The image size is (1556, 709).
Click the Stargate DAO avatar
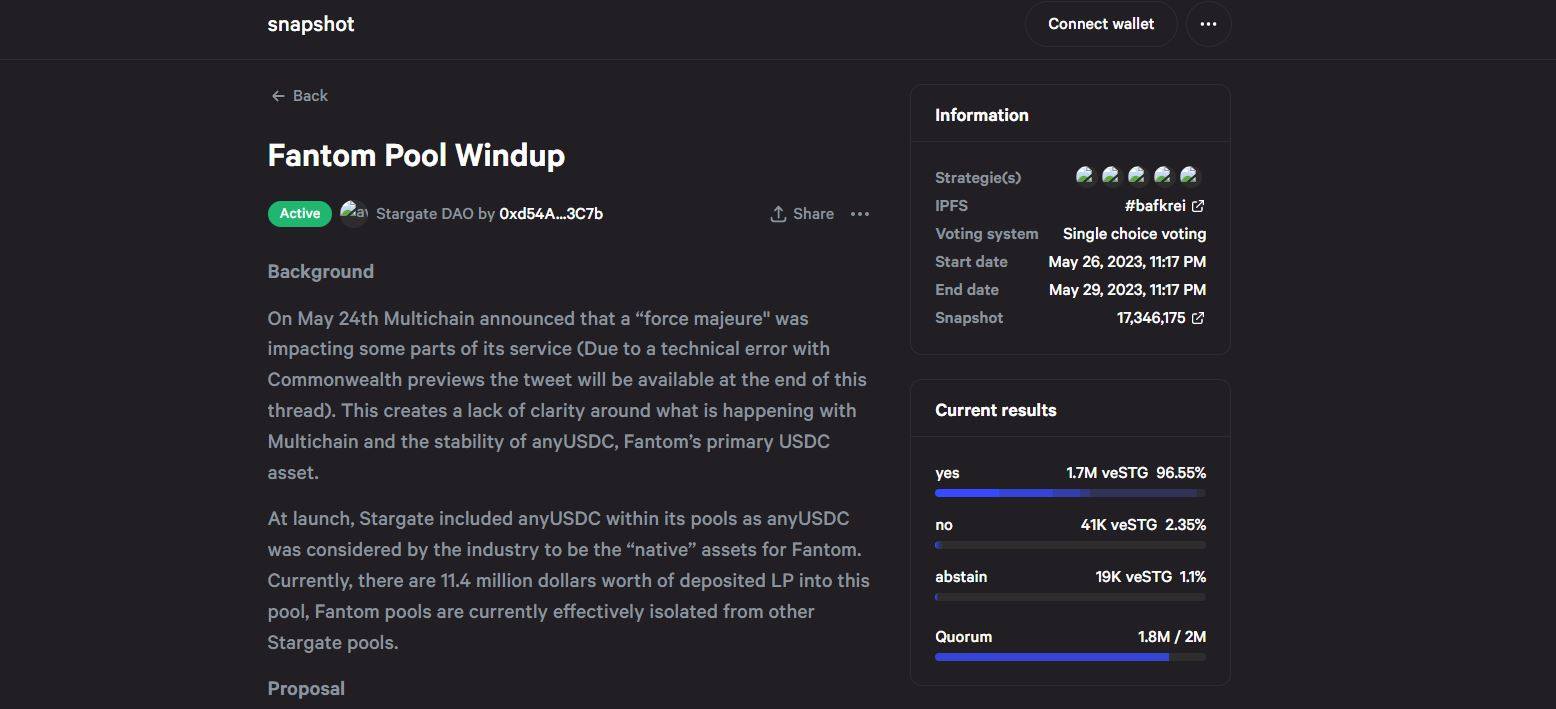point(354,213)
